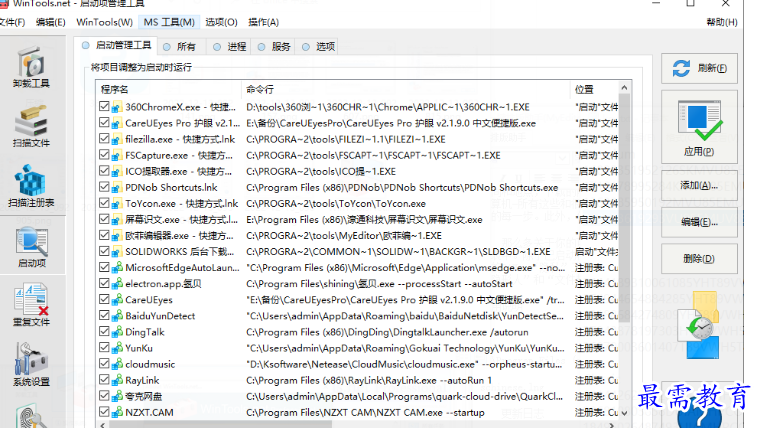Click the horizontal scrollbar left arrow
Viewport: 759px width, 428px height.
[x=103, y=425]
